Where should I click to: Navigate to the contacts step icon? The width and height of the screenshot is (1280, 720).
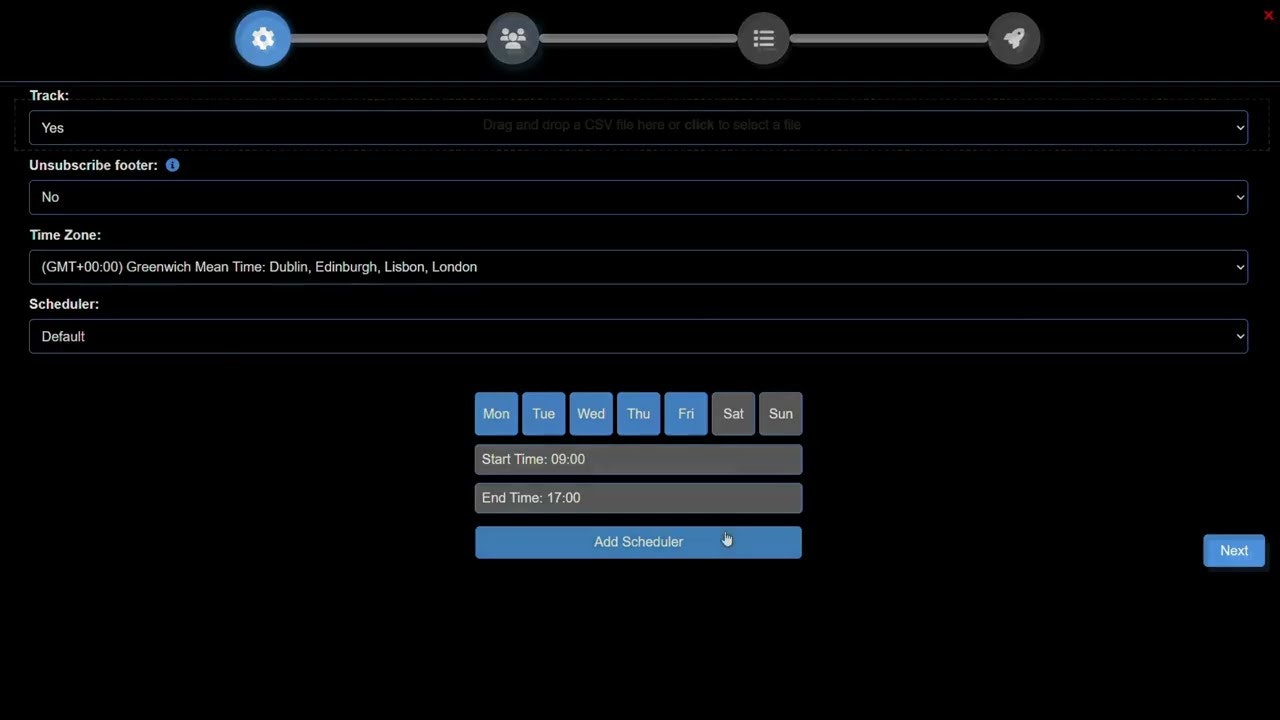click(x=513, y=38)
